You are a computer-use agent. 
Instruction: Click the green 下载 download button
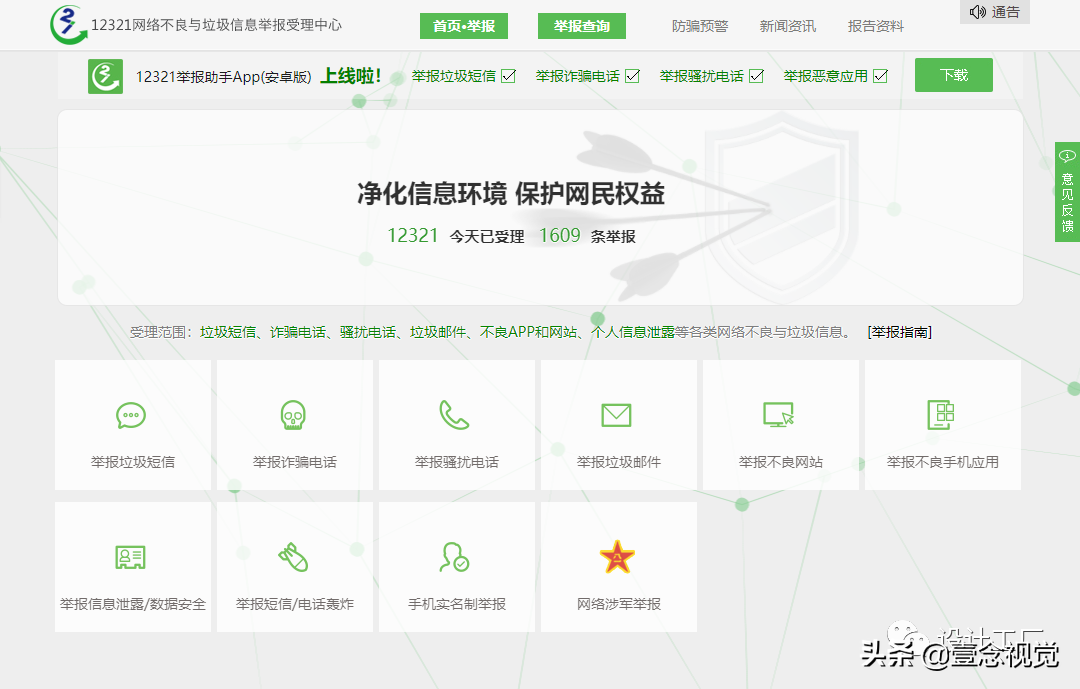point(953,74)
